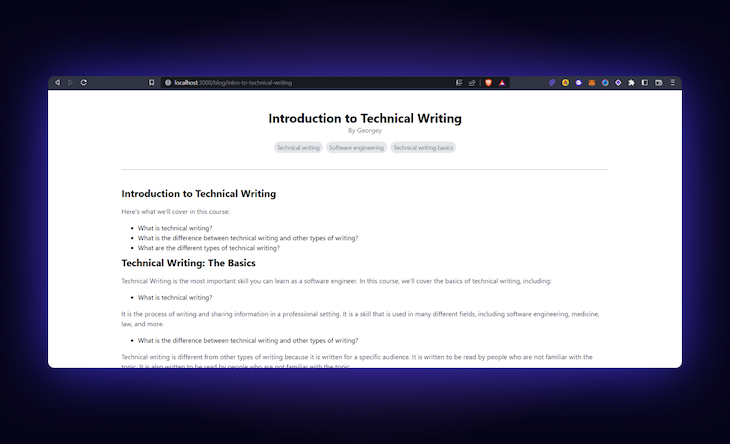Go back using the browser back arrow
The height and width of the screenshot is (444, 730).
(57, 82)
